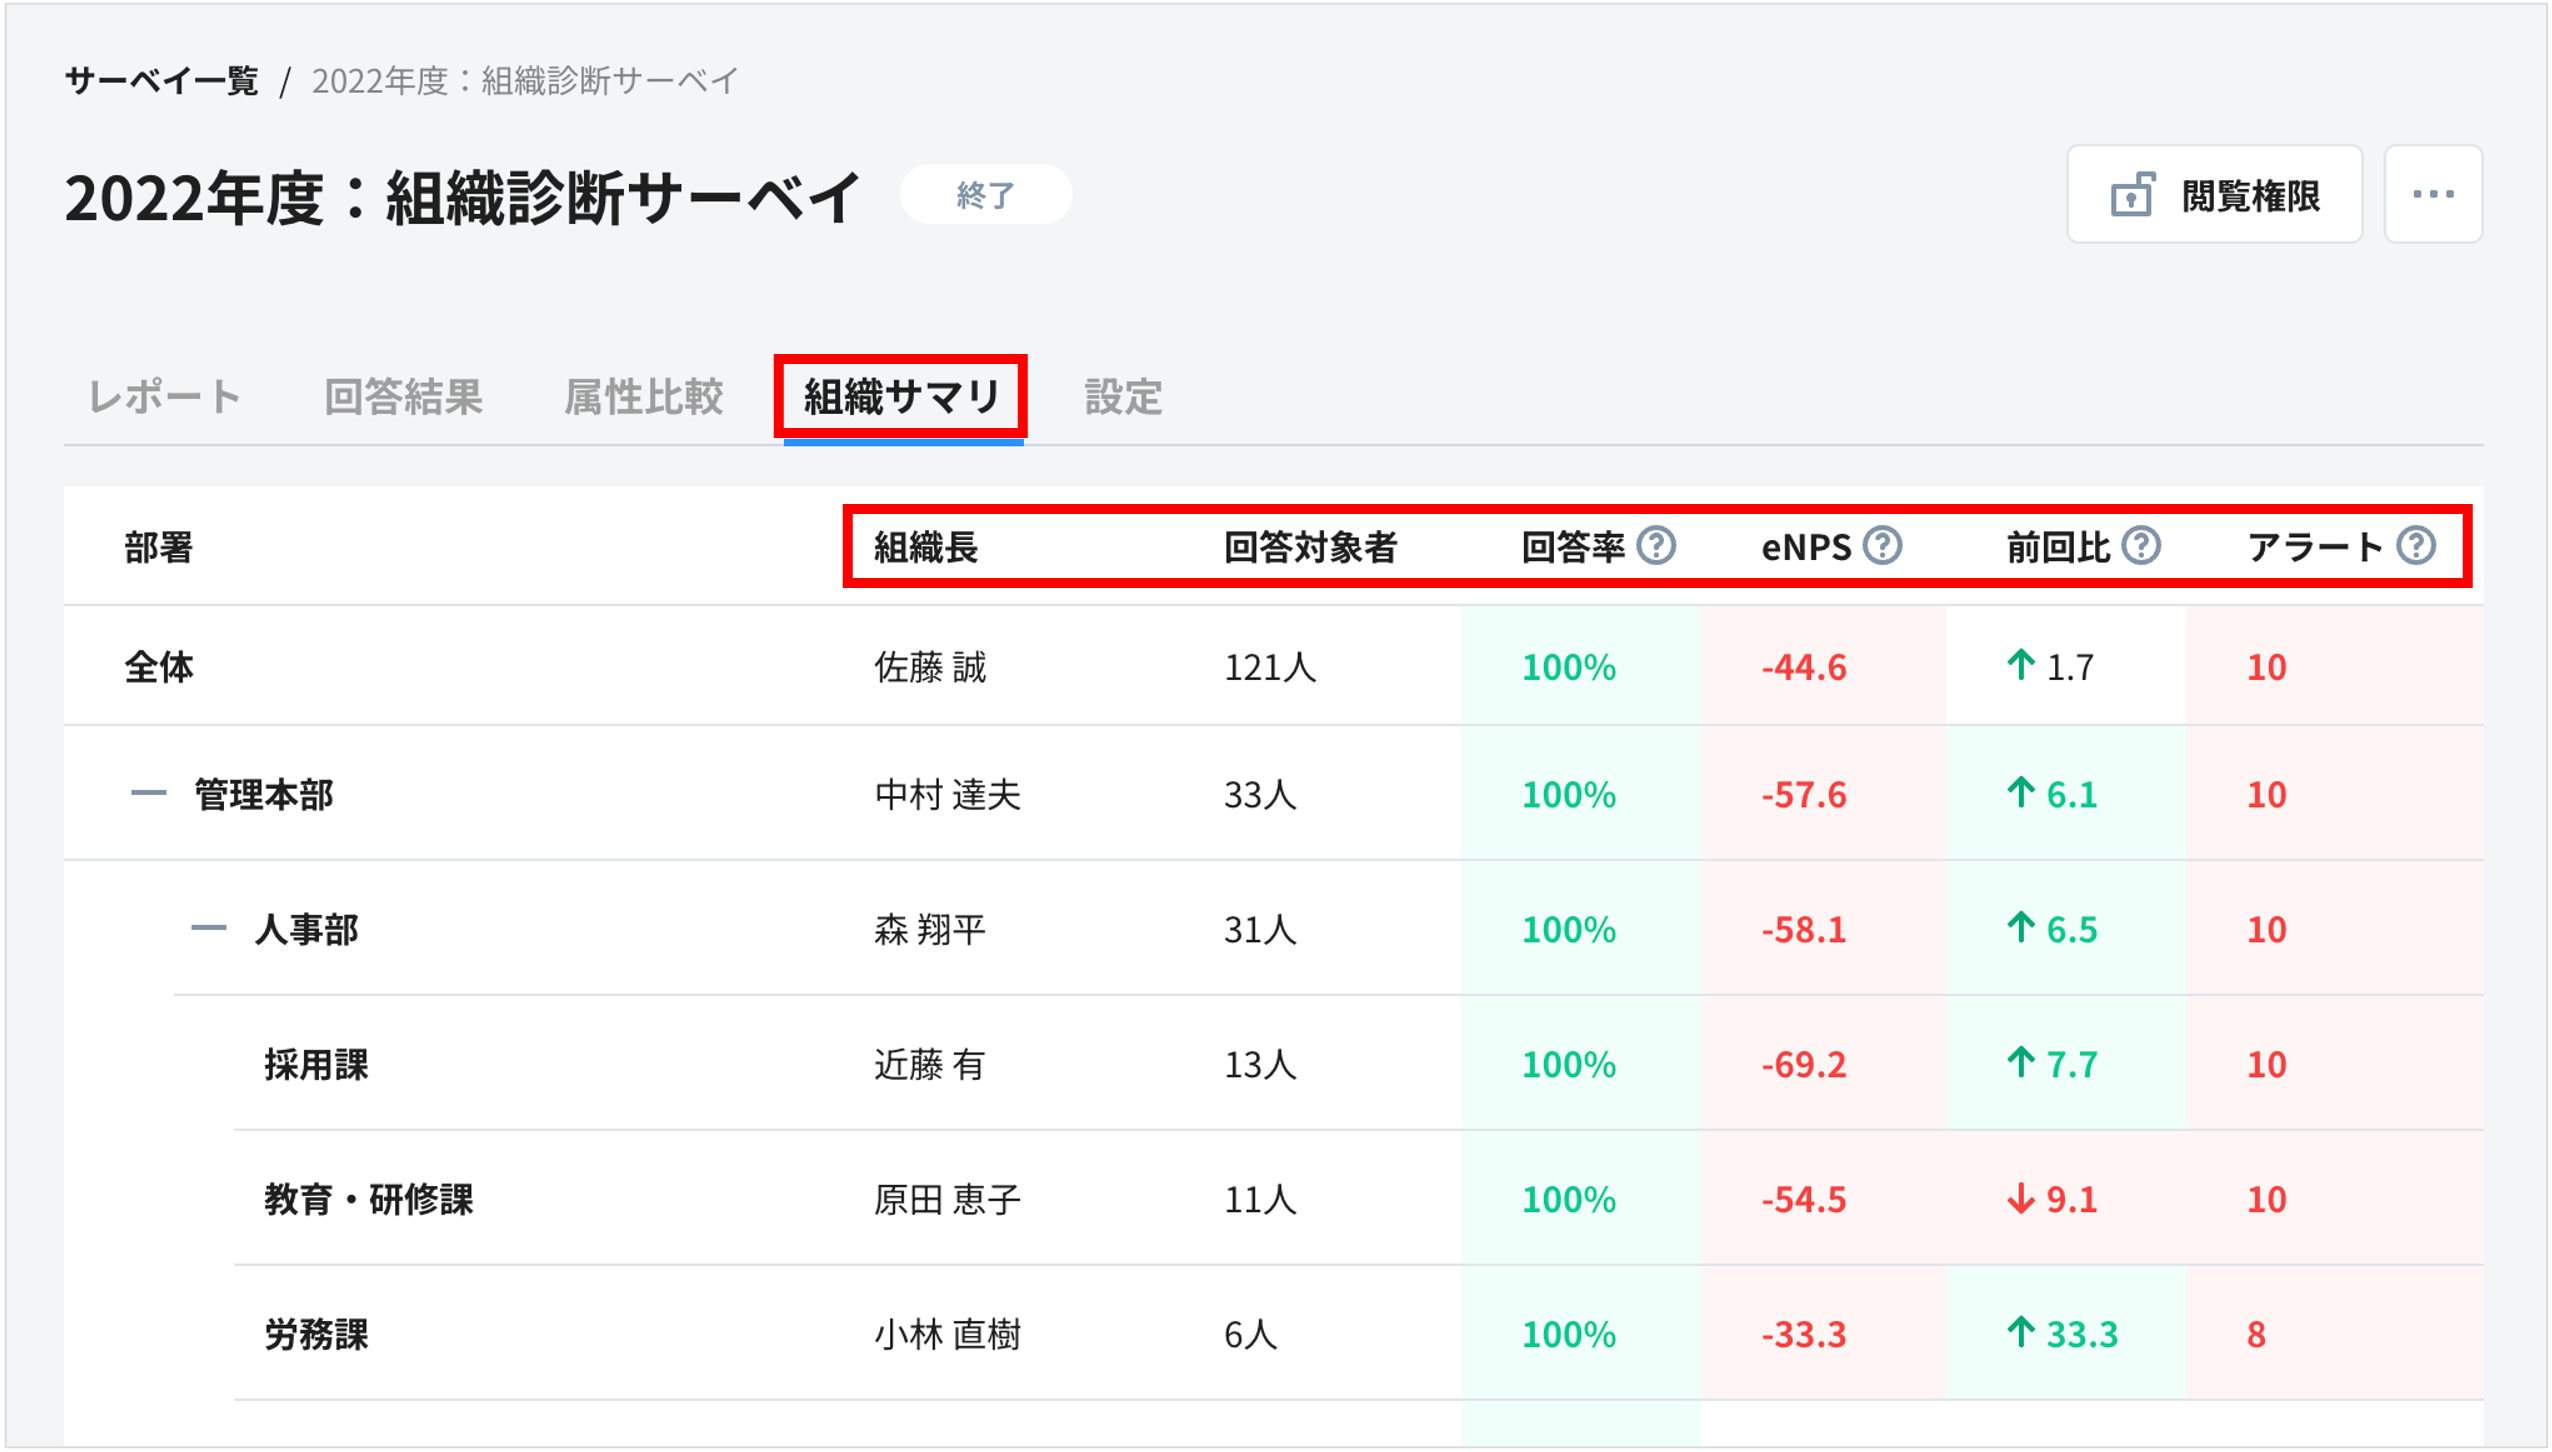Screen dimensions: 2552x1452
Task: Open the three-dot more options menu
Action: coord(2433,194)
